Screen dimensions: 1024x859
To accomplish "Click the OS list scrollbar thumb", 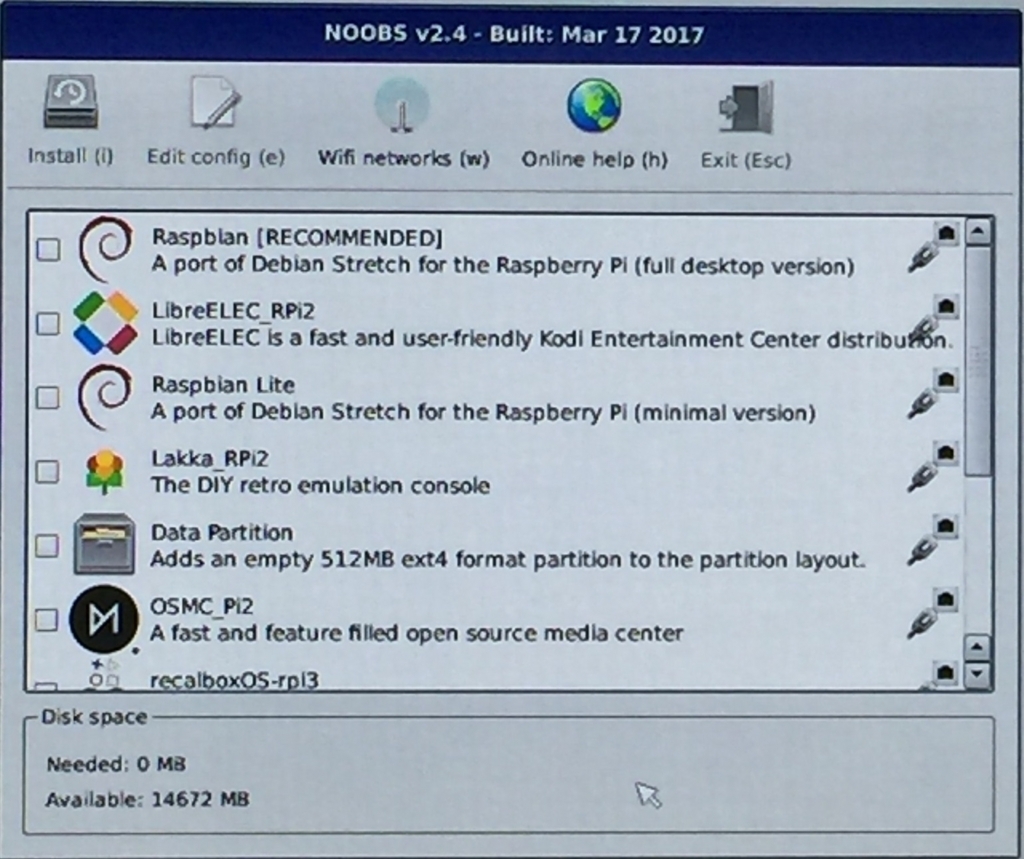I will [978, 361].
